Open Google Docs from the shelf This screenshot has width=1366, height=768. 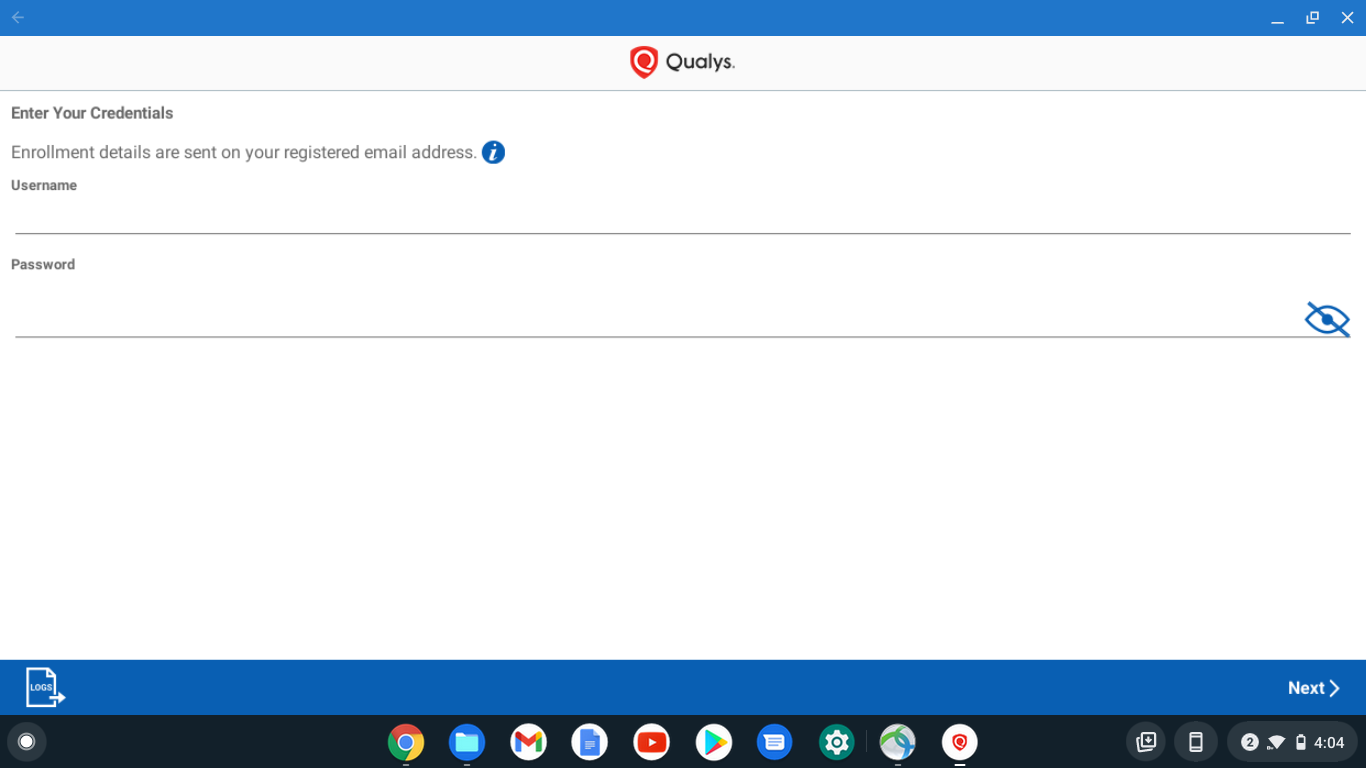pos(590,742)
